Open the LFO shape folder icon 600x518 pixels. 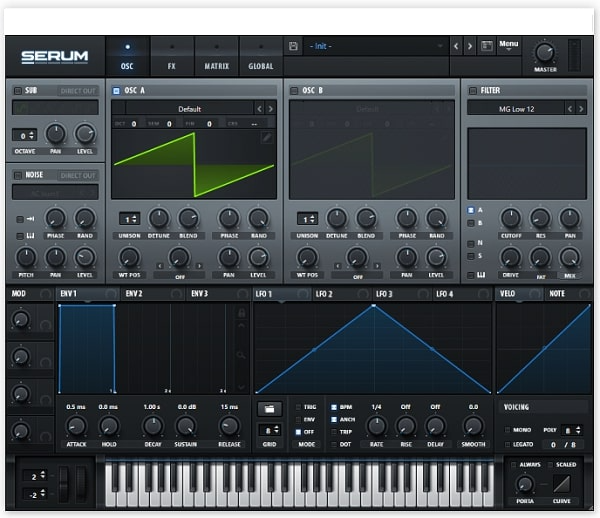pos(269,409)
